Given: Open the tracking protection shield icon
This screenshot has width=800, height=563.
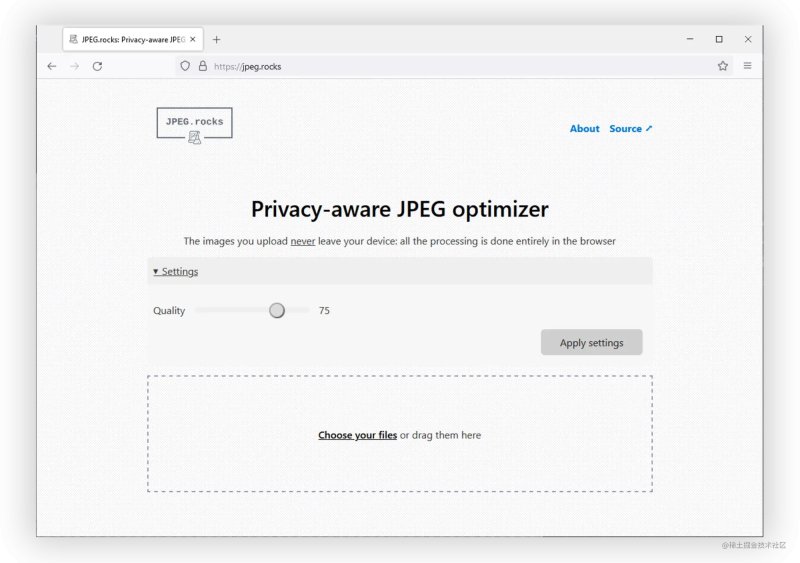Looking at the screenshot, I should pyautogui.click(x=185, y=66).
